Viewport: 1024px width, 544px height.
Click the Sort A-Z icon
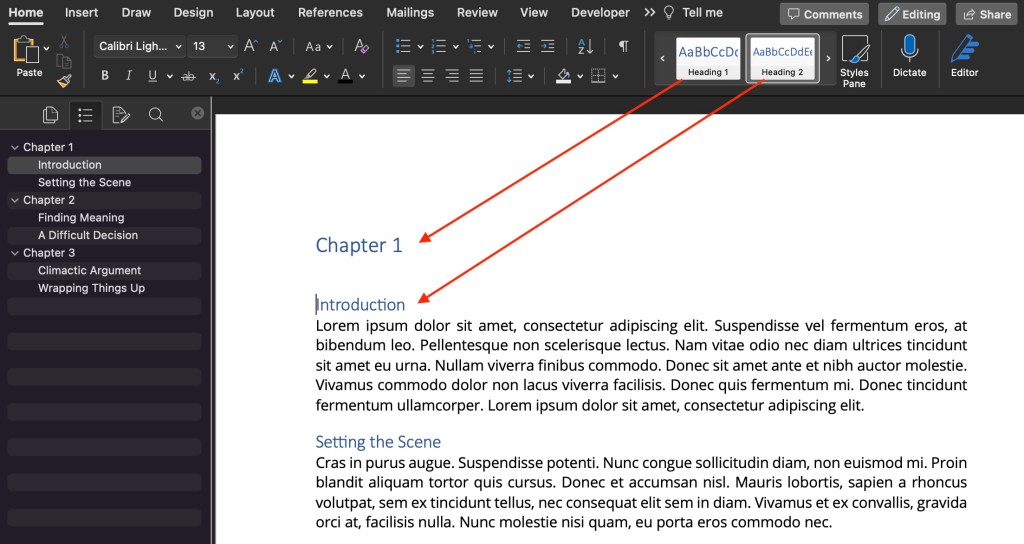click(x=586, y=47)
